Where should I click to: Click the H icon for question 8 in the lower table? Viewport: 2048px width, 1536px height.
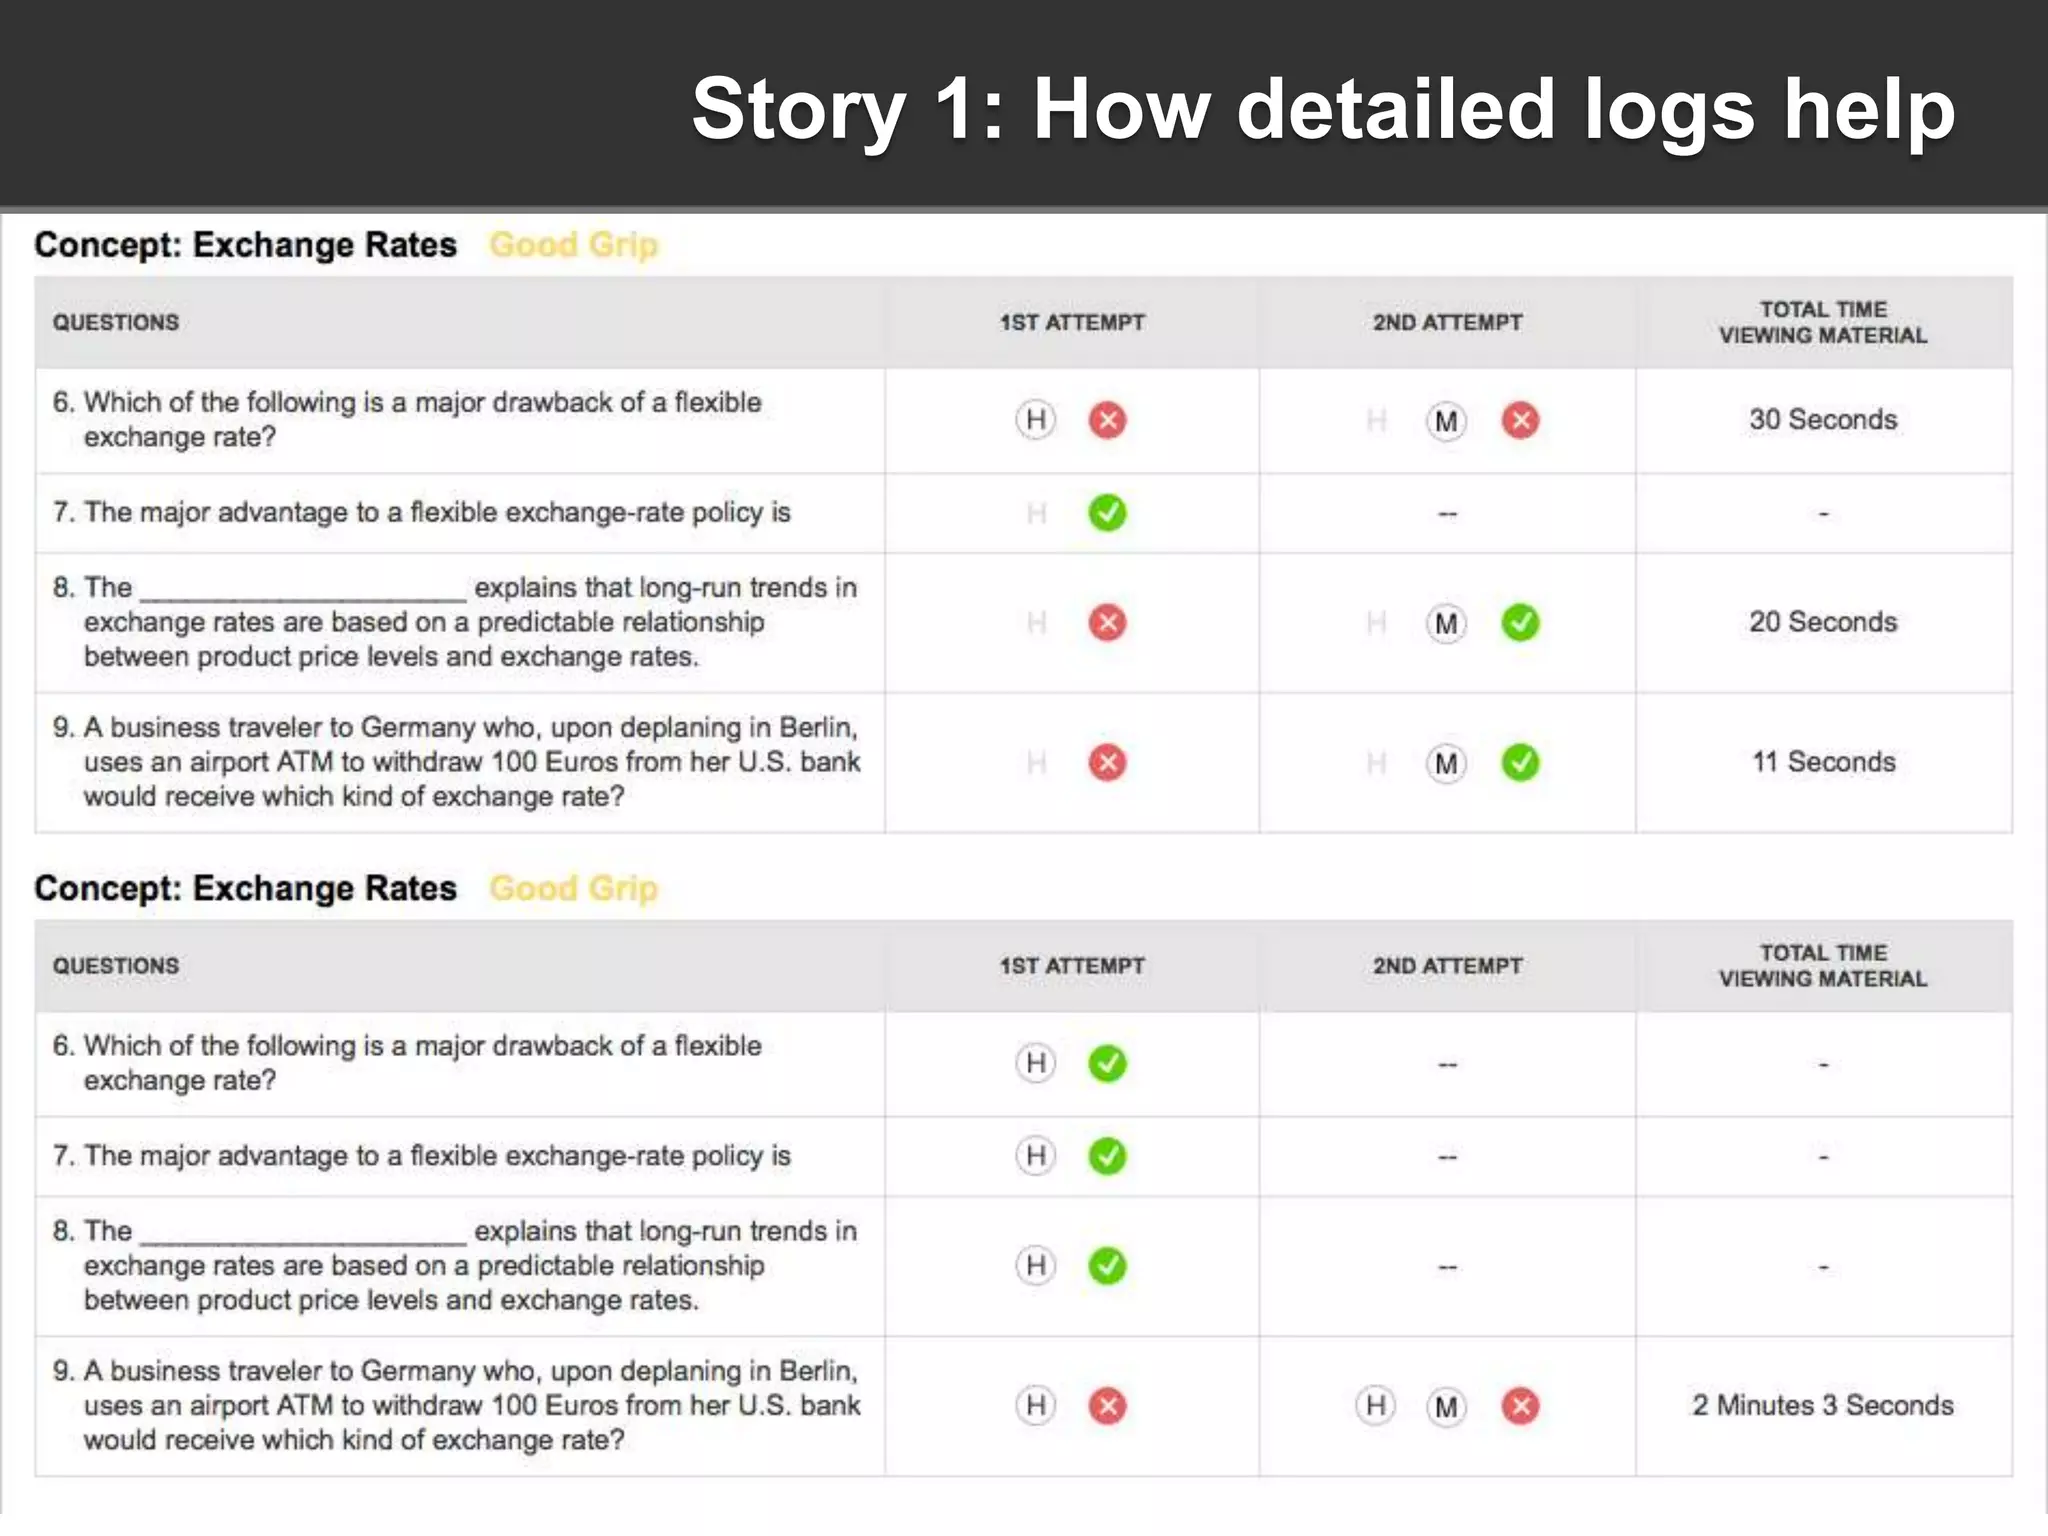click(x=1036, y=1265)
